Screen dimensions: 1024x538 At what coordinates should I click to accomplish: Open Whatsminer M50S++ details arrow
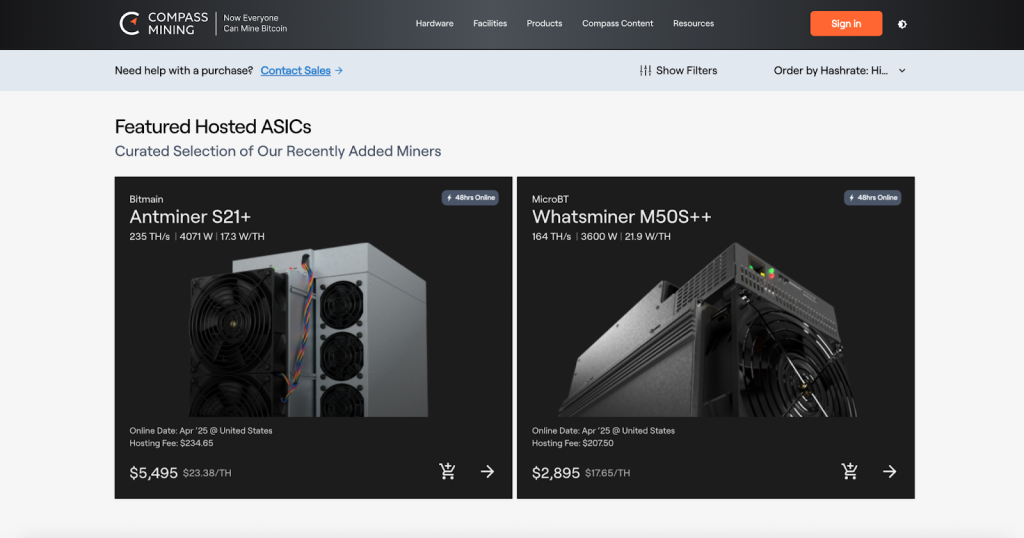(889, 471)
